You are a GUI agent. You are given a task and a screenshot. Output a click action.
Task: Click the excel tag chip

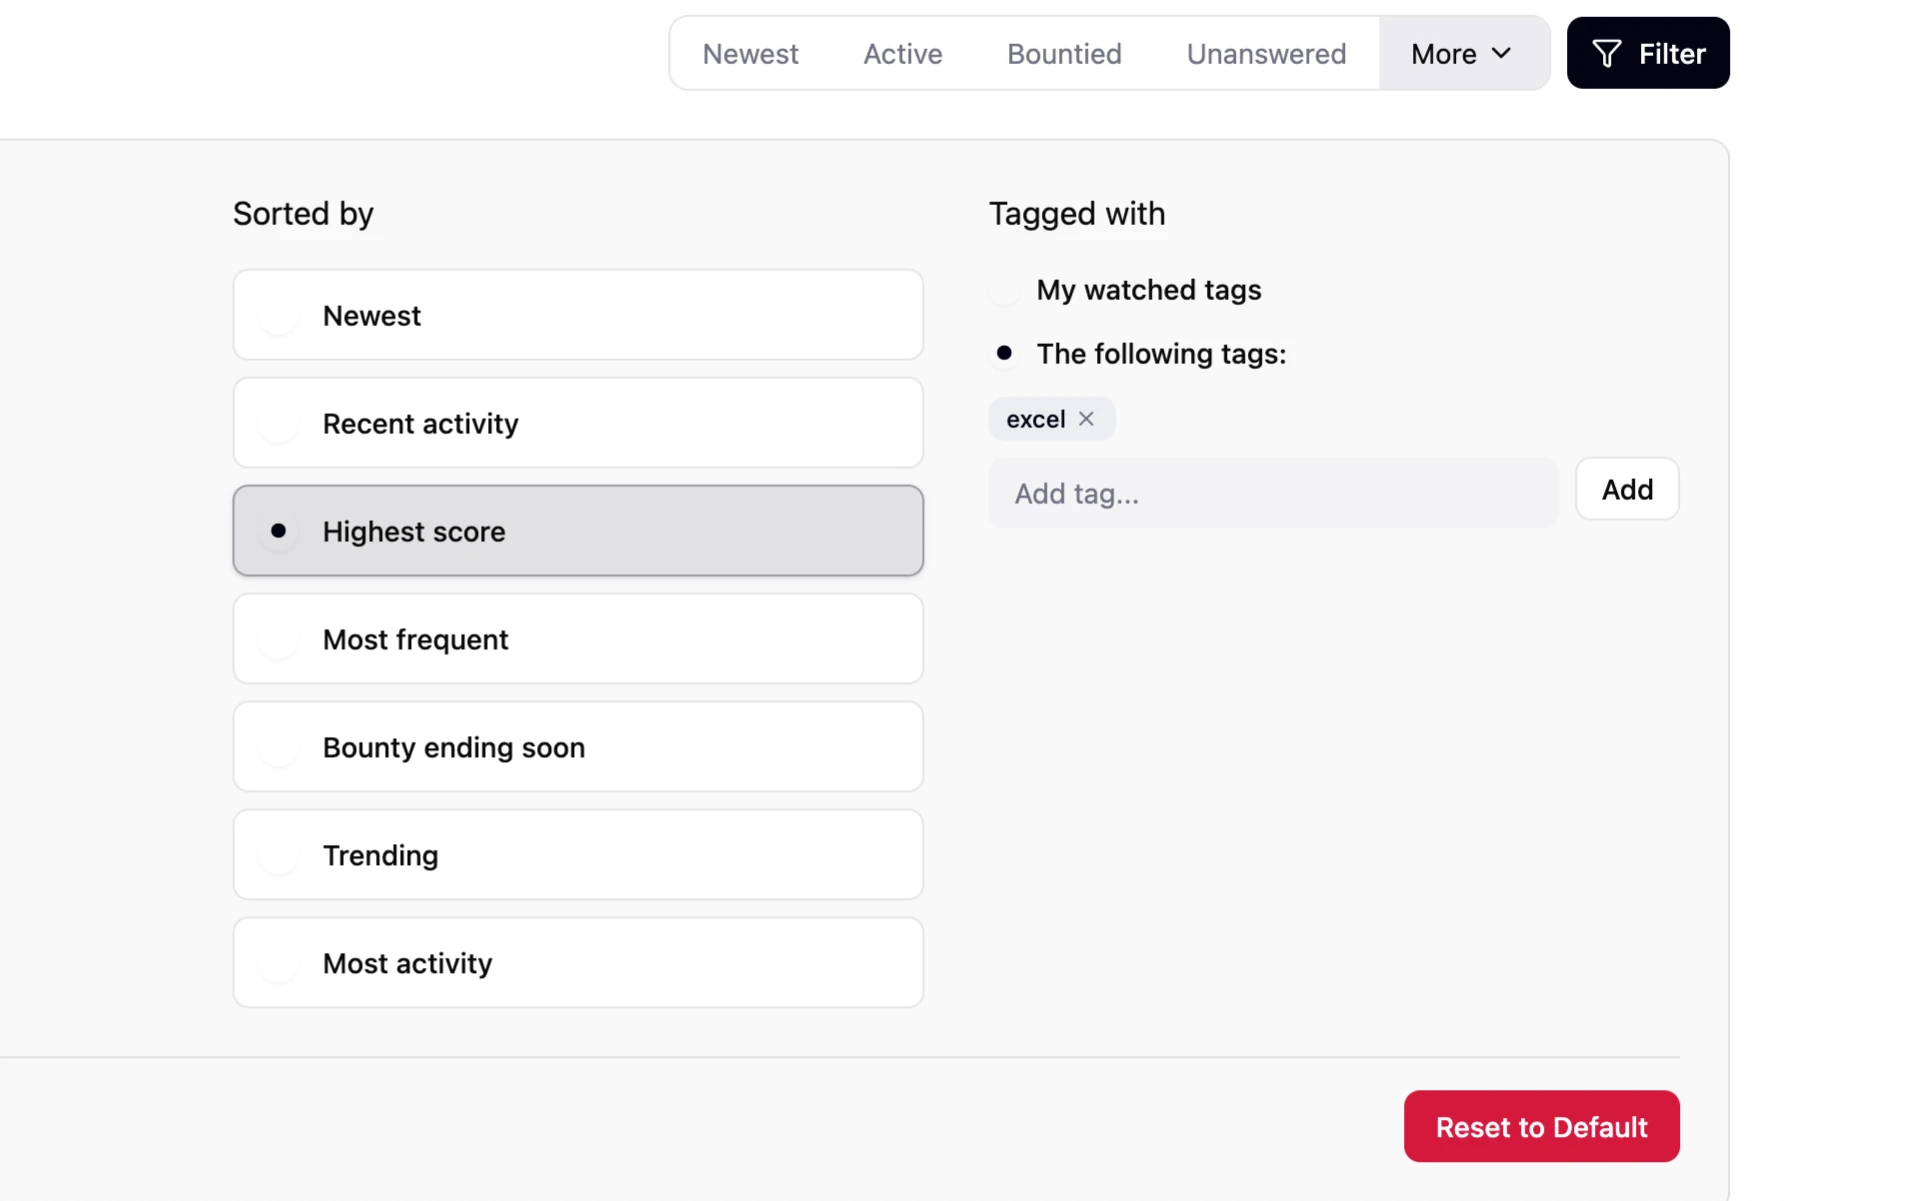tap(1035, 419)
